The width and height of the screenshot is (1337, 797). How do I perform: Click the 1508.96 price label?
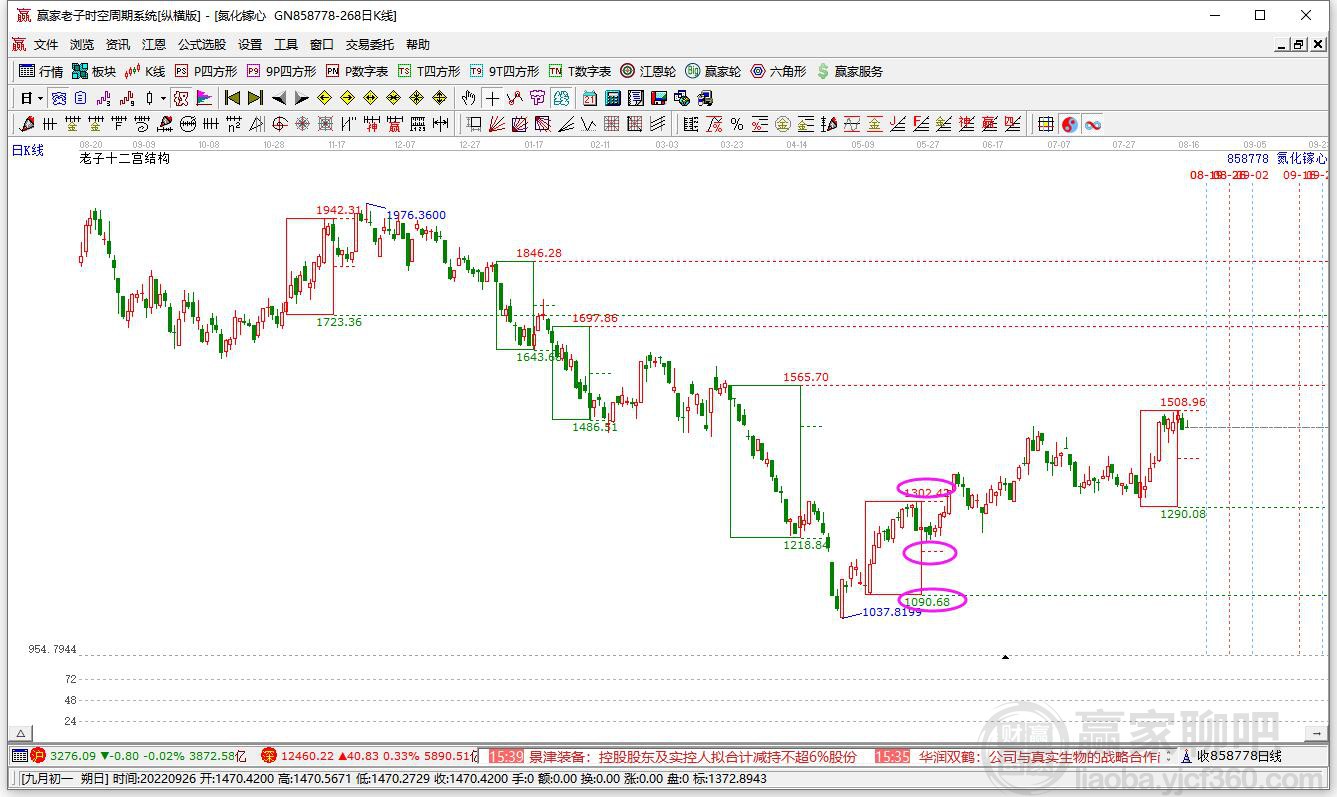[1183, 402]
